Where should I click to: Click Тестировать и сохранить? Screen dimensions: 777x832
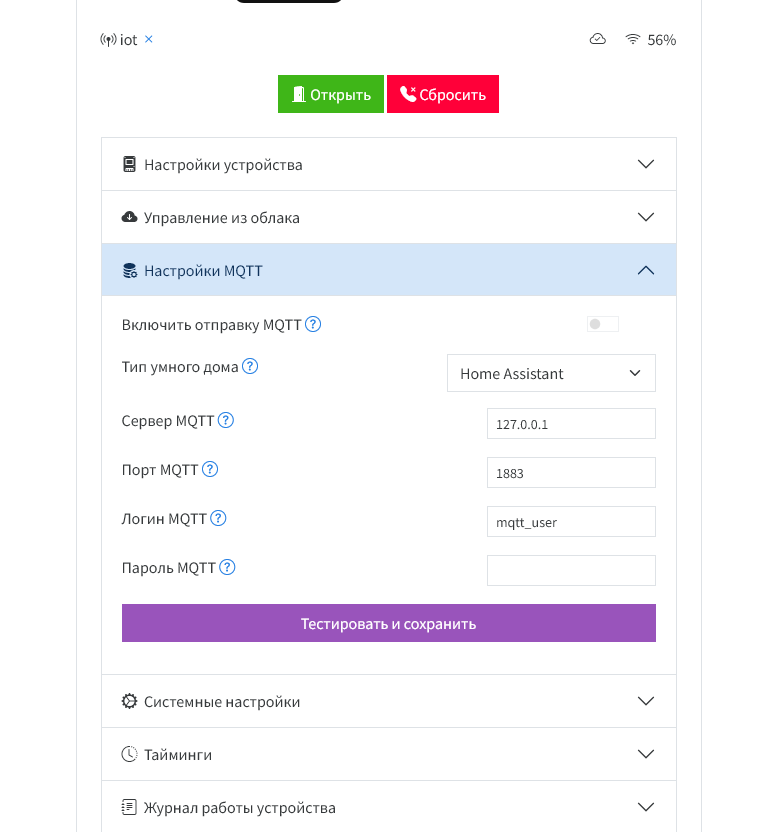(389, 622)
